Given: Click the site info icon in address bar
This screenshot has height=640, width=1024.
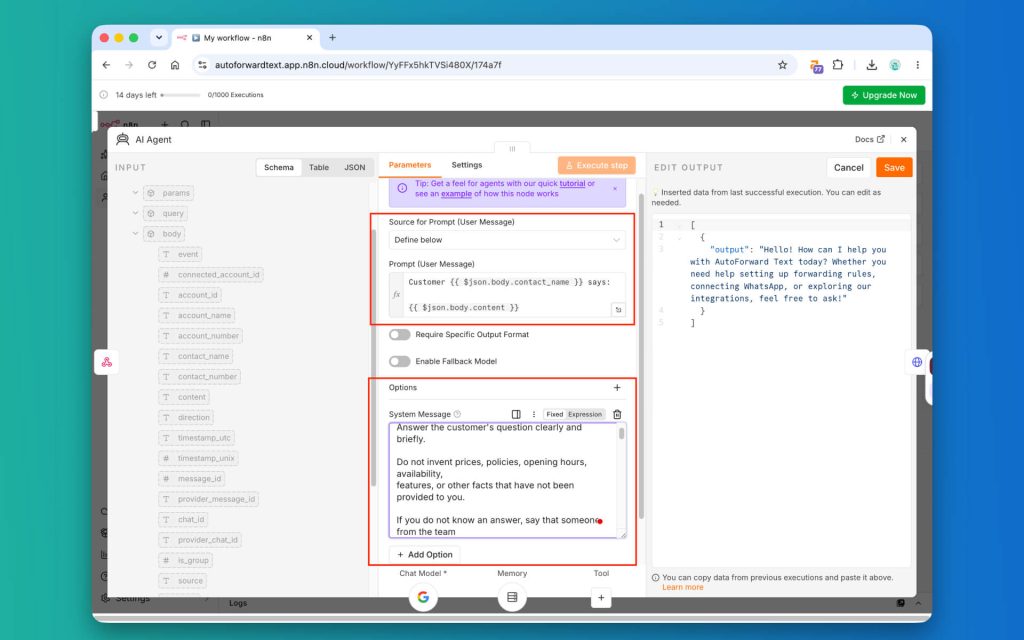Looking at the screenshot, I should pos(202,65).
